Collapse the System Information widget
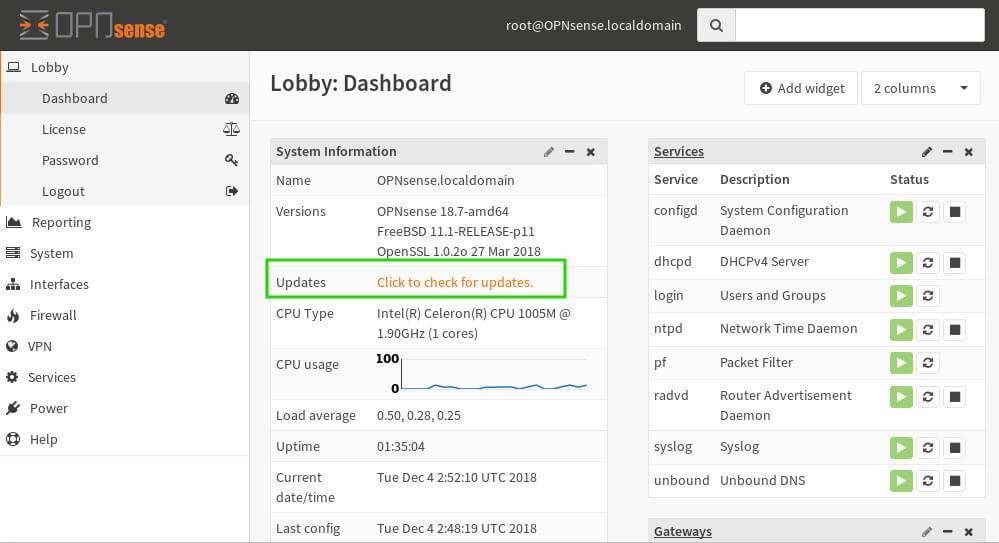Screen dimensions: 999x543 tap(570, 152)
